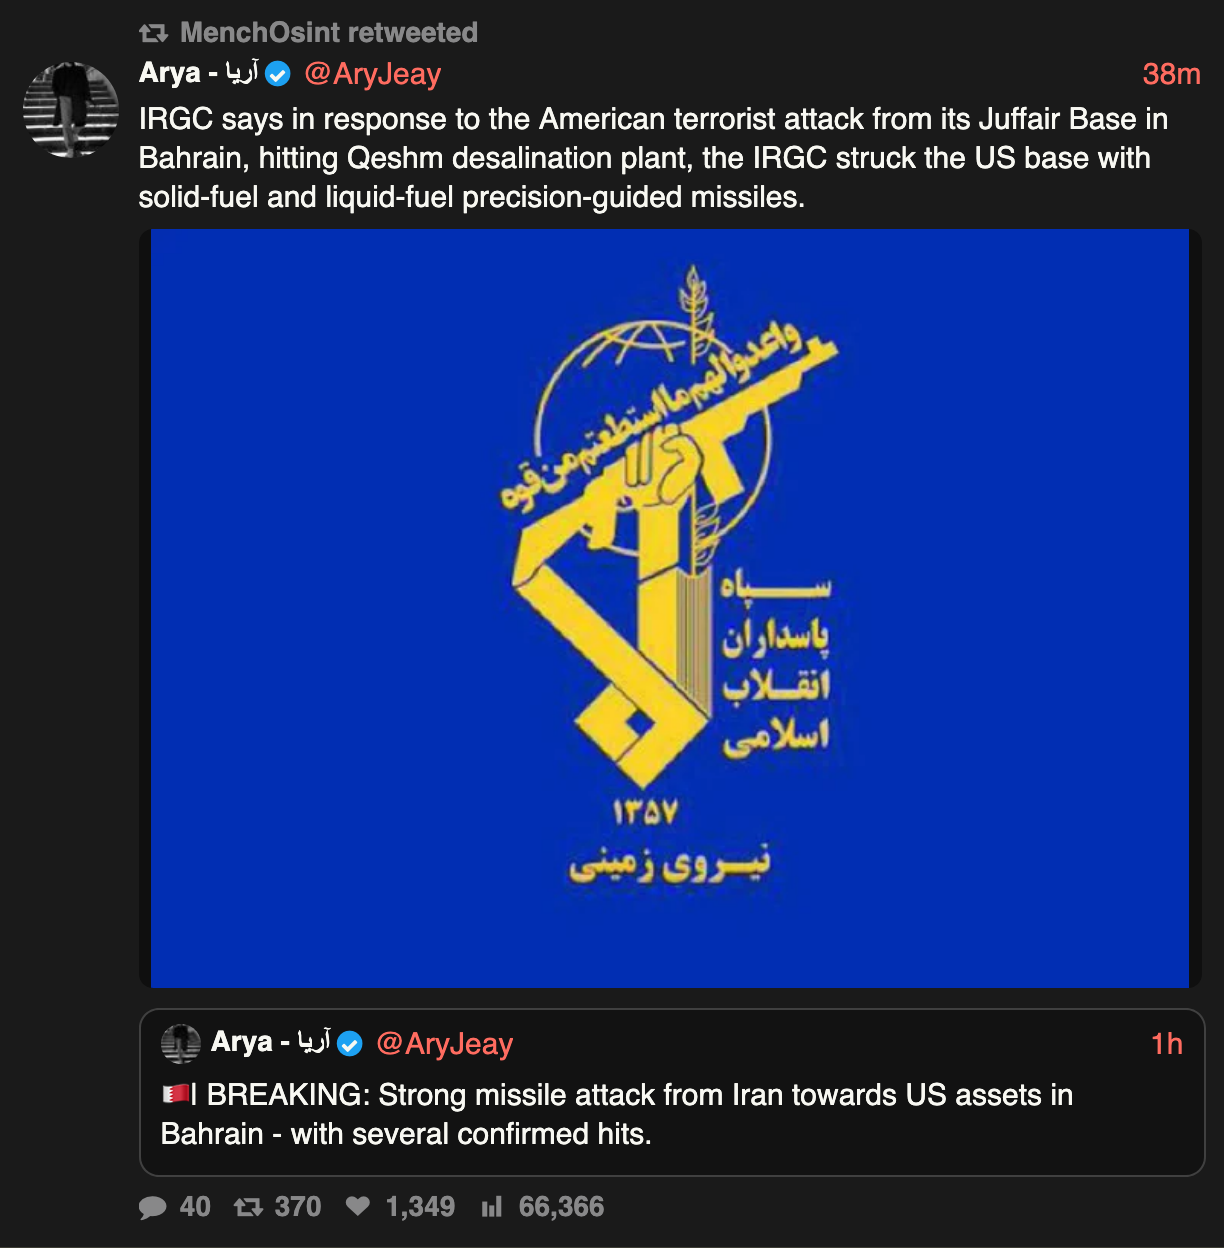Viewport: 1224px width, 1248px height.
Task: Open Arya's profile avatar picture
Action: point(71,110)
